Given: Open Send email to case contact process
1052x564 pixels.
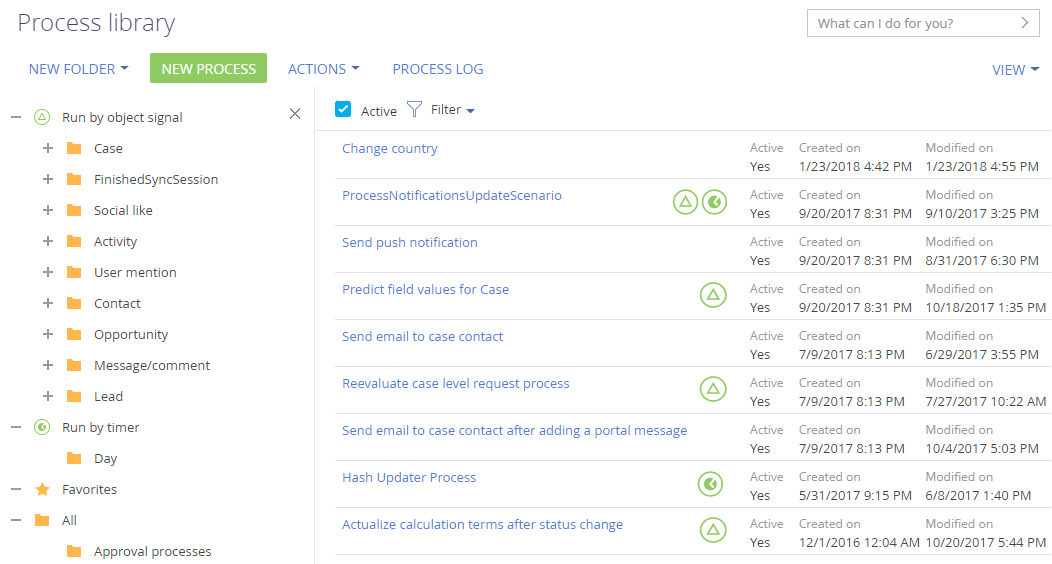Looking at the screenshot, I should (x=423, y=336).
